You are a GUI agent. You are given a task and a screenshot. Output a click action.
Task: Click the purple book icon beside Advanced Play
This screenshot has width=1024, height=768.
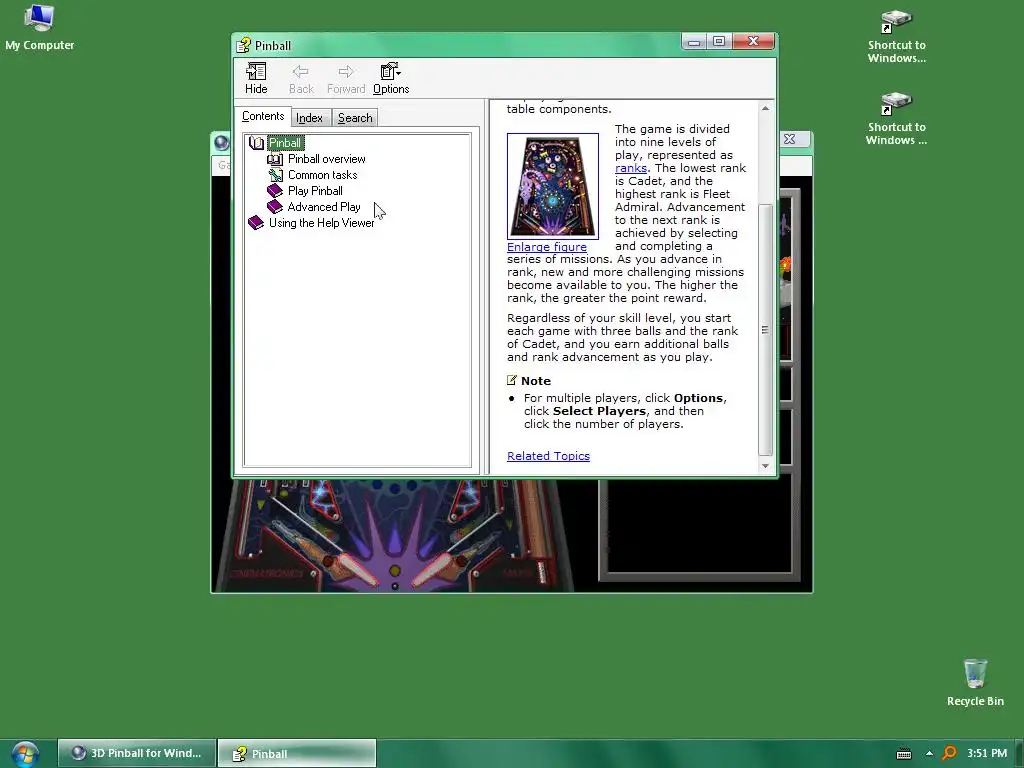pos(275,206)
